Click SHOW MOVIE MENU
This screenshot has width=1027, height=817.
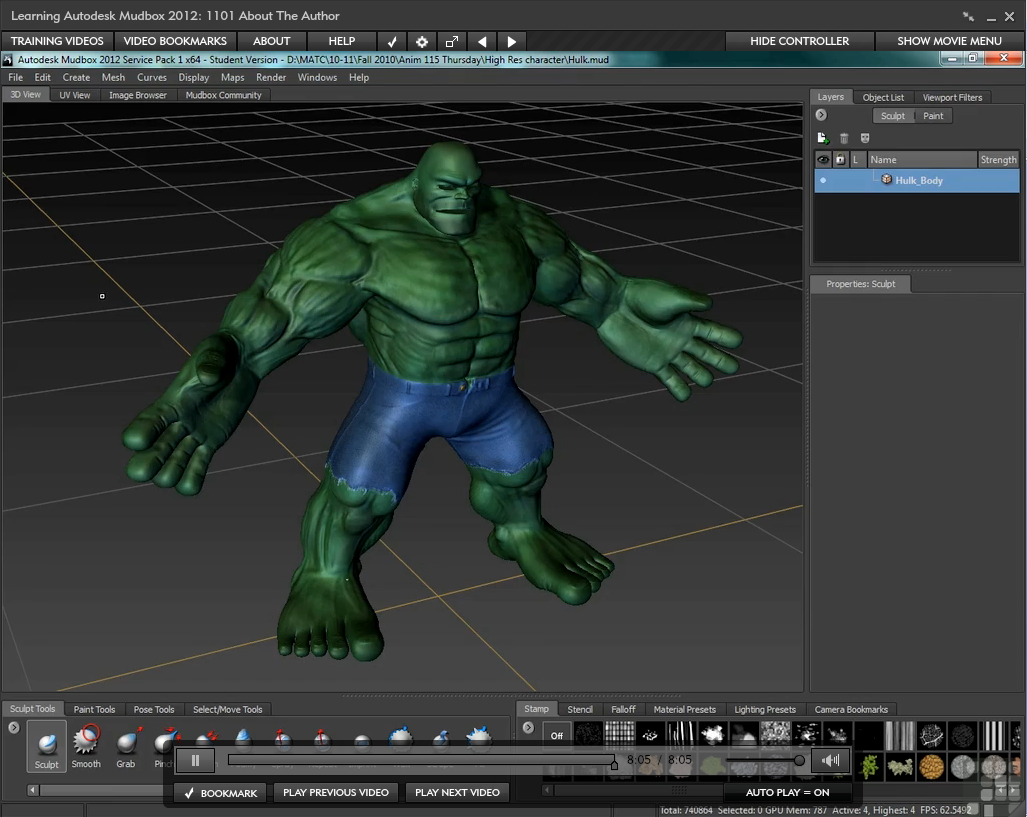click(x=949, y=41)
